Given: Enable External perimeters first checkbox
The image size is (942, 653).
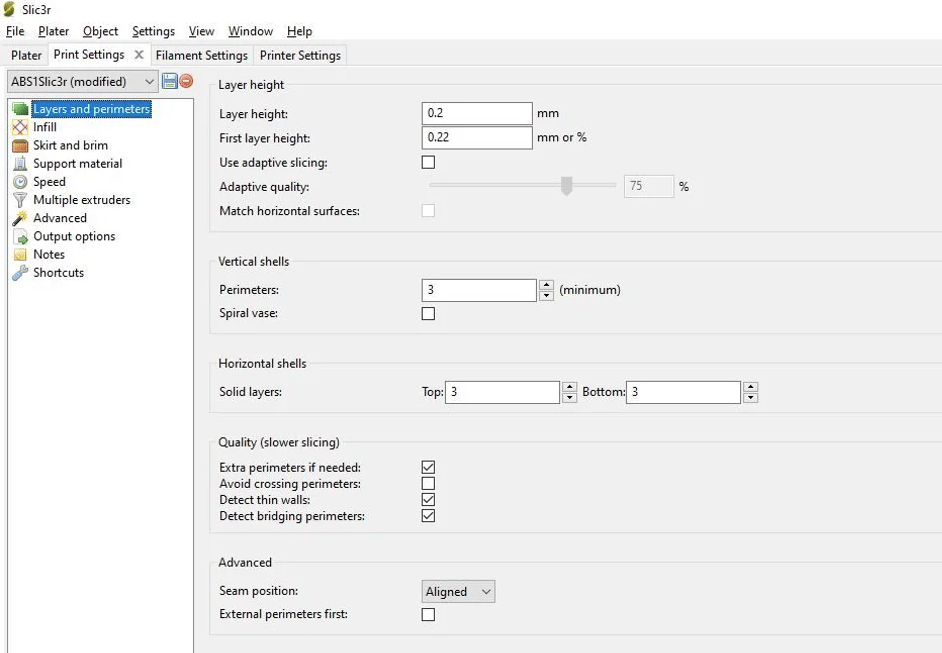Looking at the screenshot, I should [428, 615].
